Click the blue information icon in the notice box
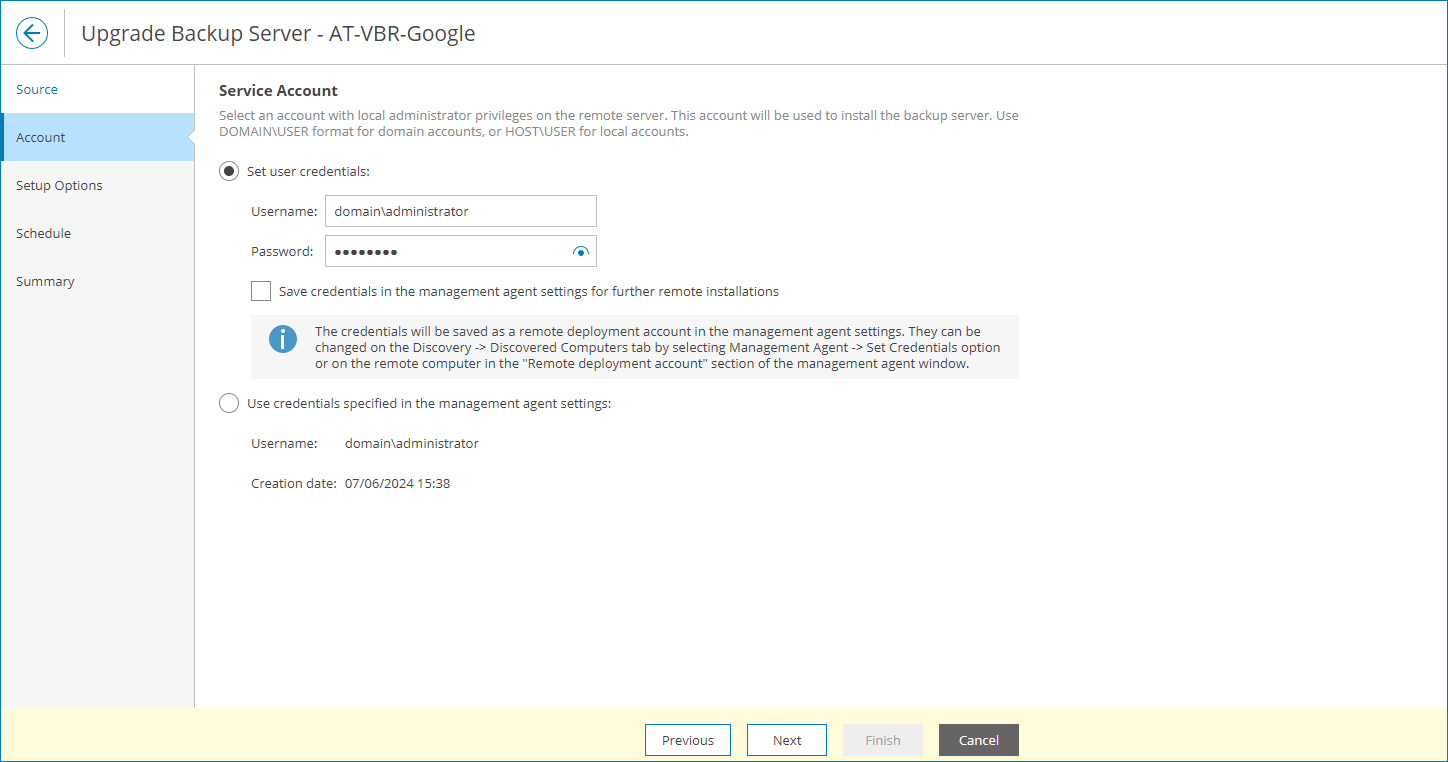Image resolution: width=1448 pixels, height=762 pixels. pyautogui.click(x=282, y=338)
